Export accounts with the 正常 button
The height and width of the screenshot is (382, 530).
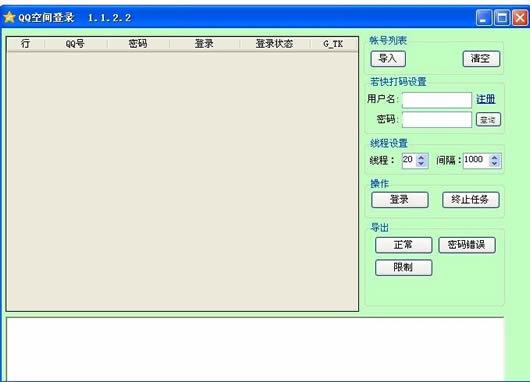coord(404,245)
